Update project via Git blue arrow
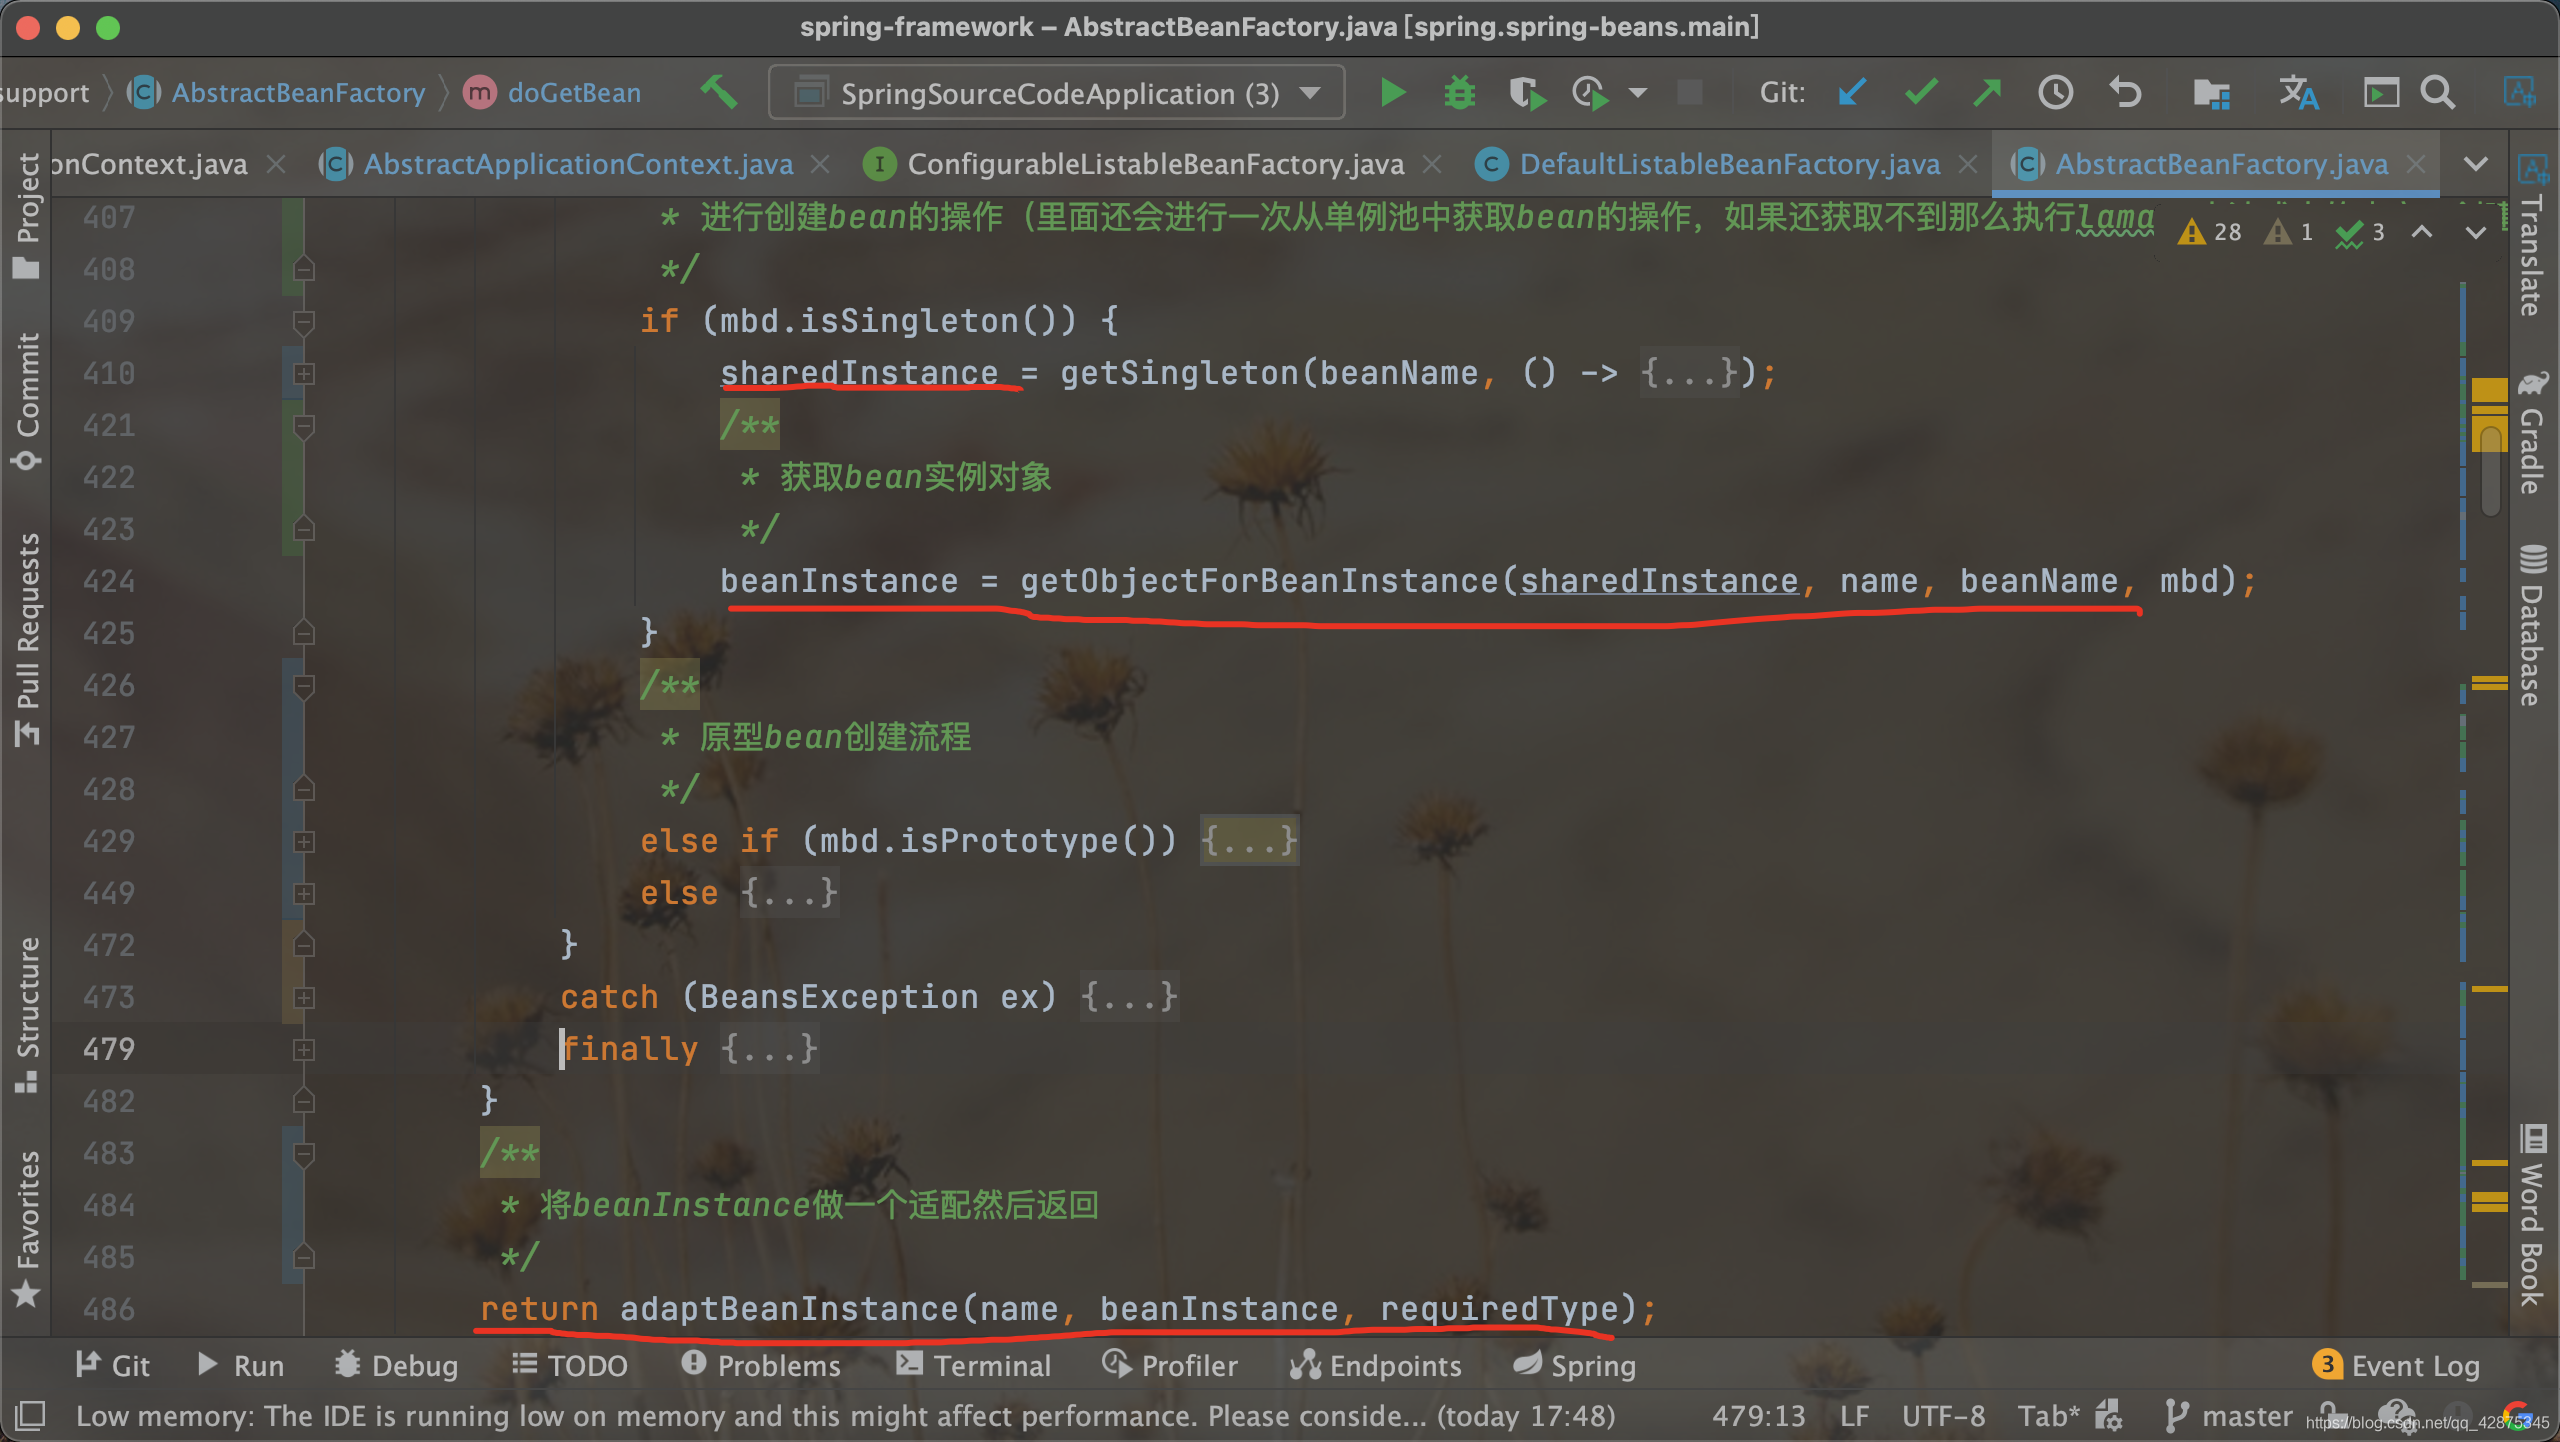The width and height of the screenshot is (2560, 1442). pyautogui.click(x=1852, y=93)
